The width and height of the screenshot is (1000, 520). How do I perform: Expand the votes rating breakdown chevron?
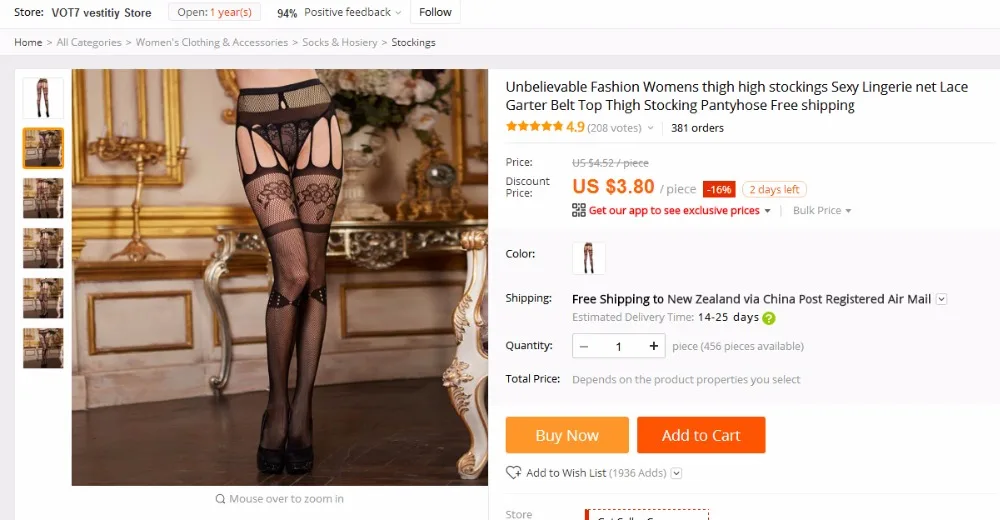tap(651, 128)
